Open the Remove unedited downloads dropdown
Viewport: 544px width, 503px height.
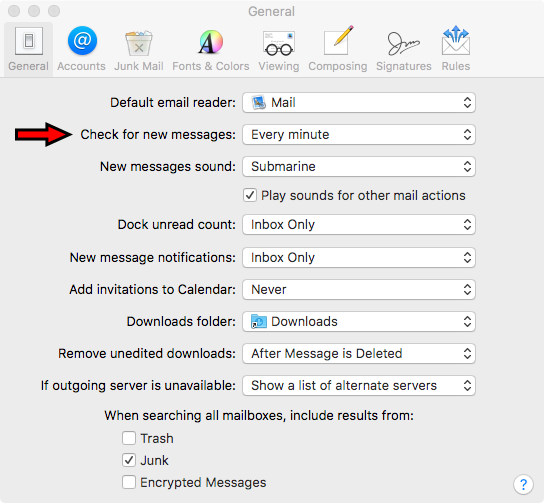(359, 353)
